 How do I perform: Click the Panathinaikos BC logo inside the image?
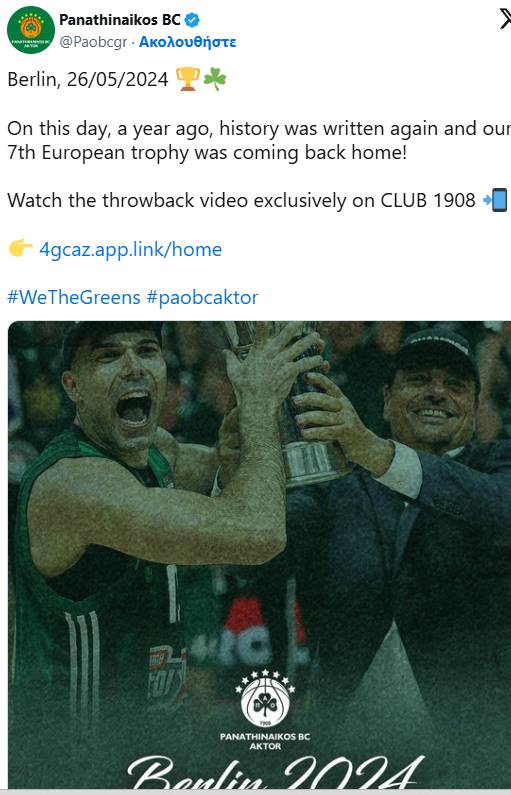click(x=265, y=698)
